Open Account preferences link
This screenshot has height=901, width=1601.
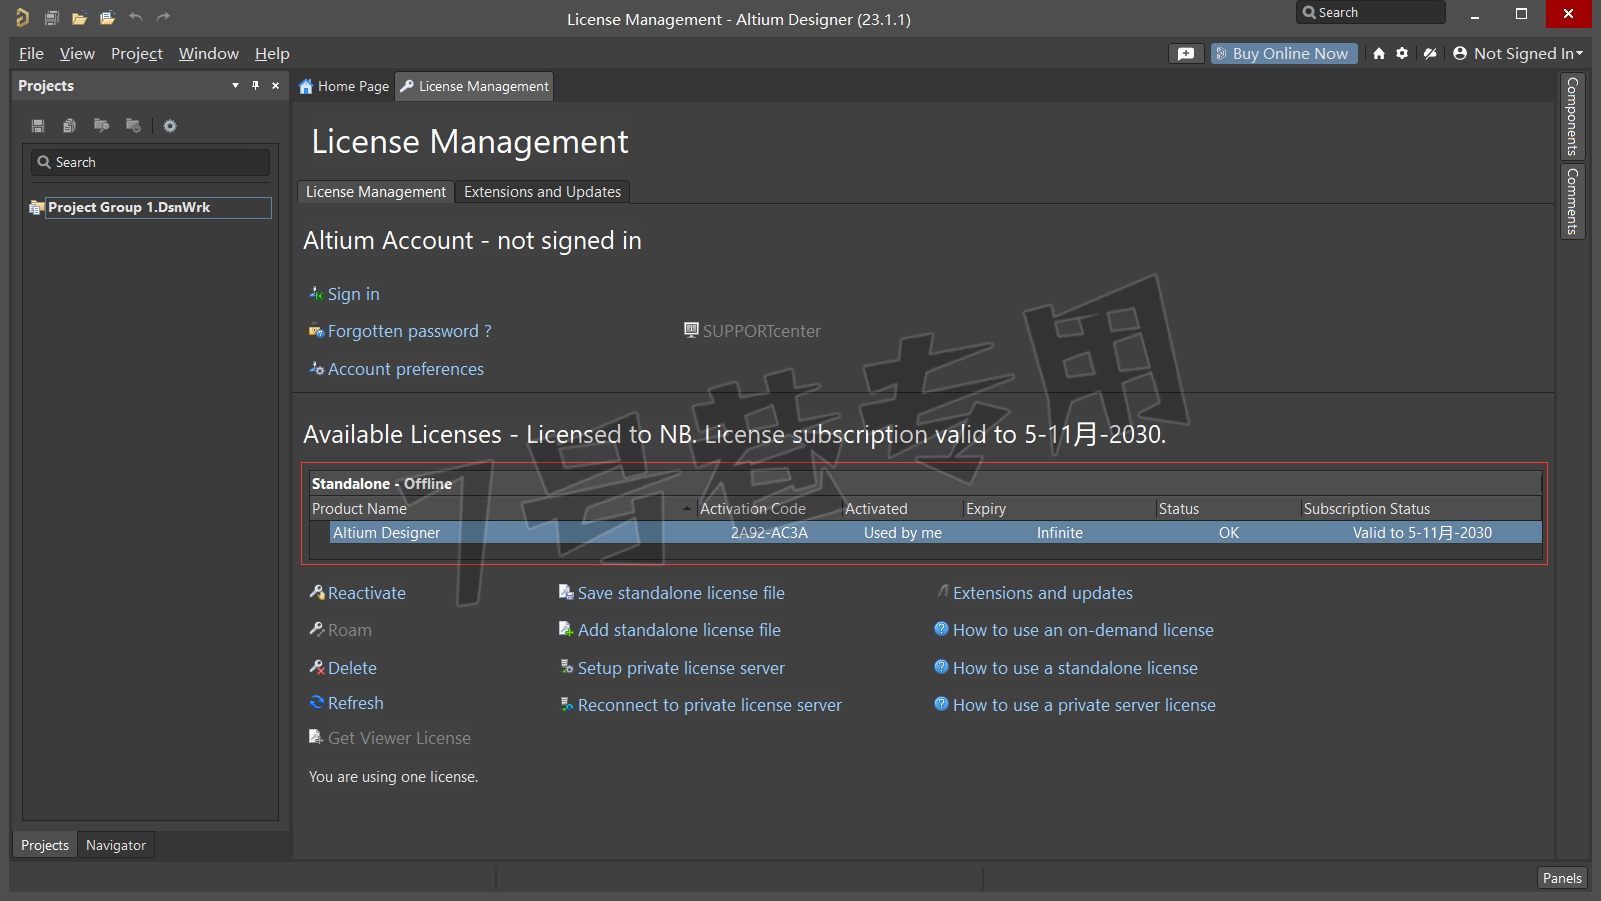(x=405, y=369)
